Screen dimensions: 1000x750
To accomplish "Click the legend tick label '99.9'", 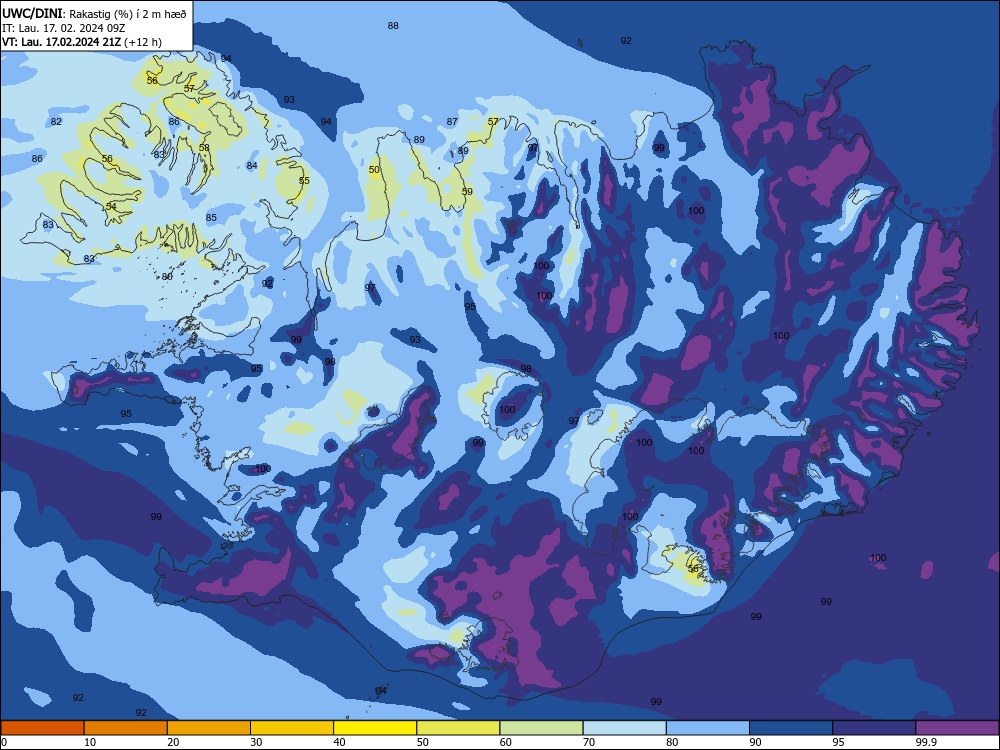I will pos(926,742).
